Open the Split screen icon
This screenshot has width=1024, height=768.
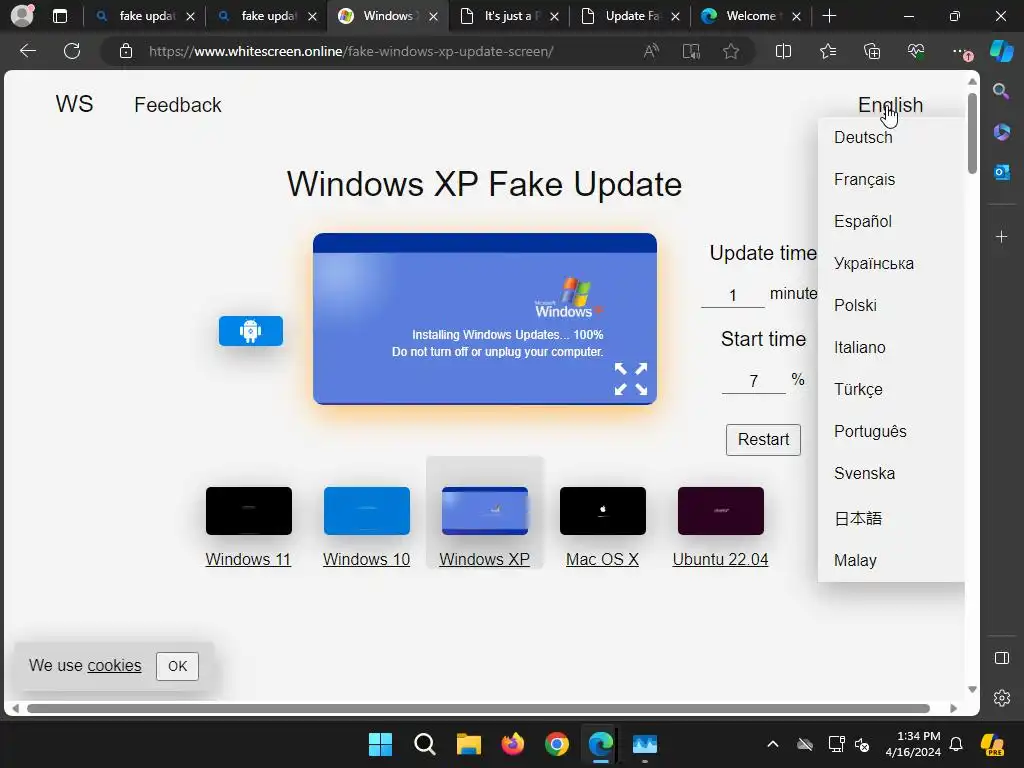(783, 51)
